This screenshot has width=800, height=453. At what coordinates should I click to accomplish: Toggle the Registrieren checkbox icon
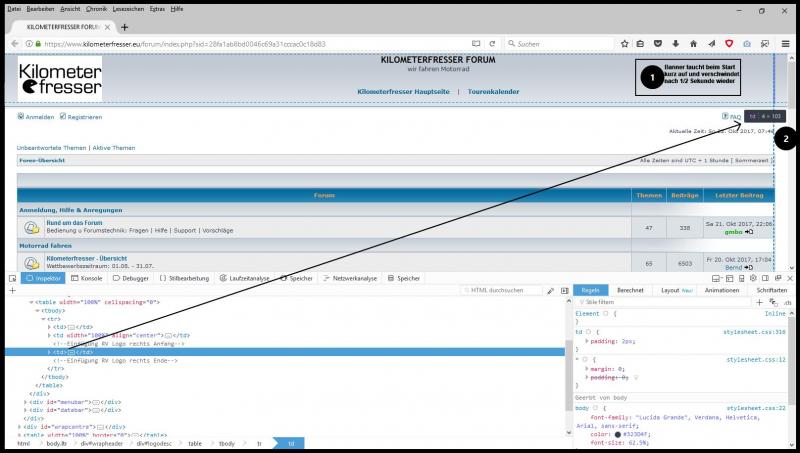(62, 116)
